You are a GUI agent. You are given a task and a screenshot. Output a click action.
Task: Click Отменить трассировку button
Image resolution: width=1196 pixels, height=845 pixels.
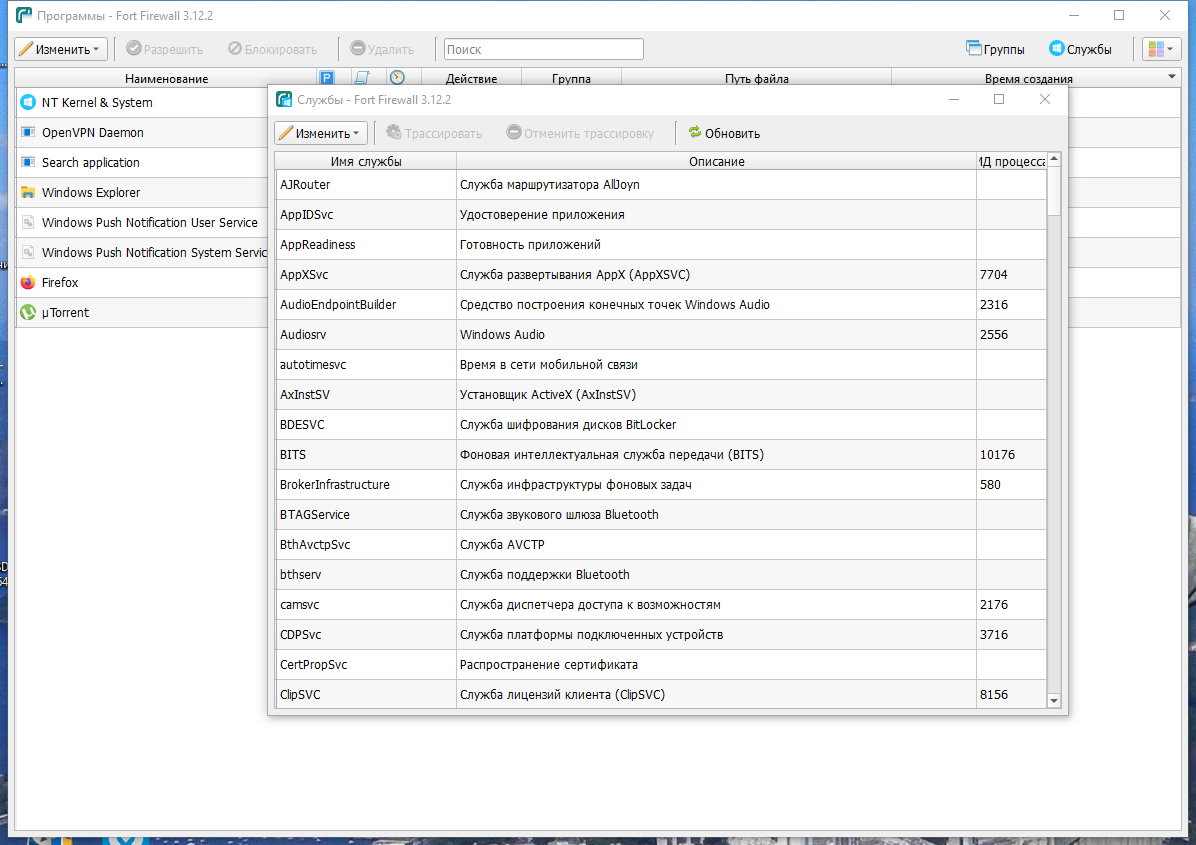click(580, 133)
